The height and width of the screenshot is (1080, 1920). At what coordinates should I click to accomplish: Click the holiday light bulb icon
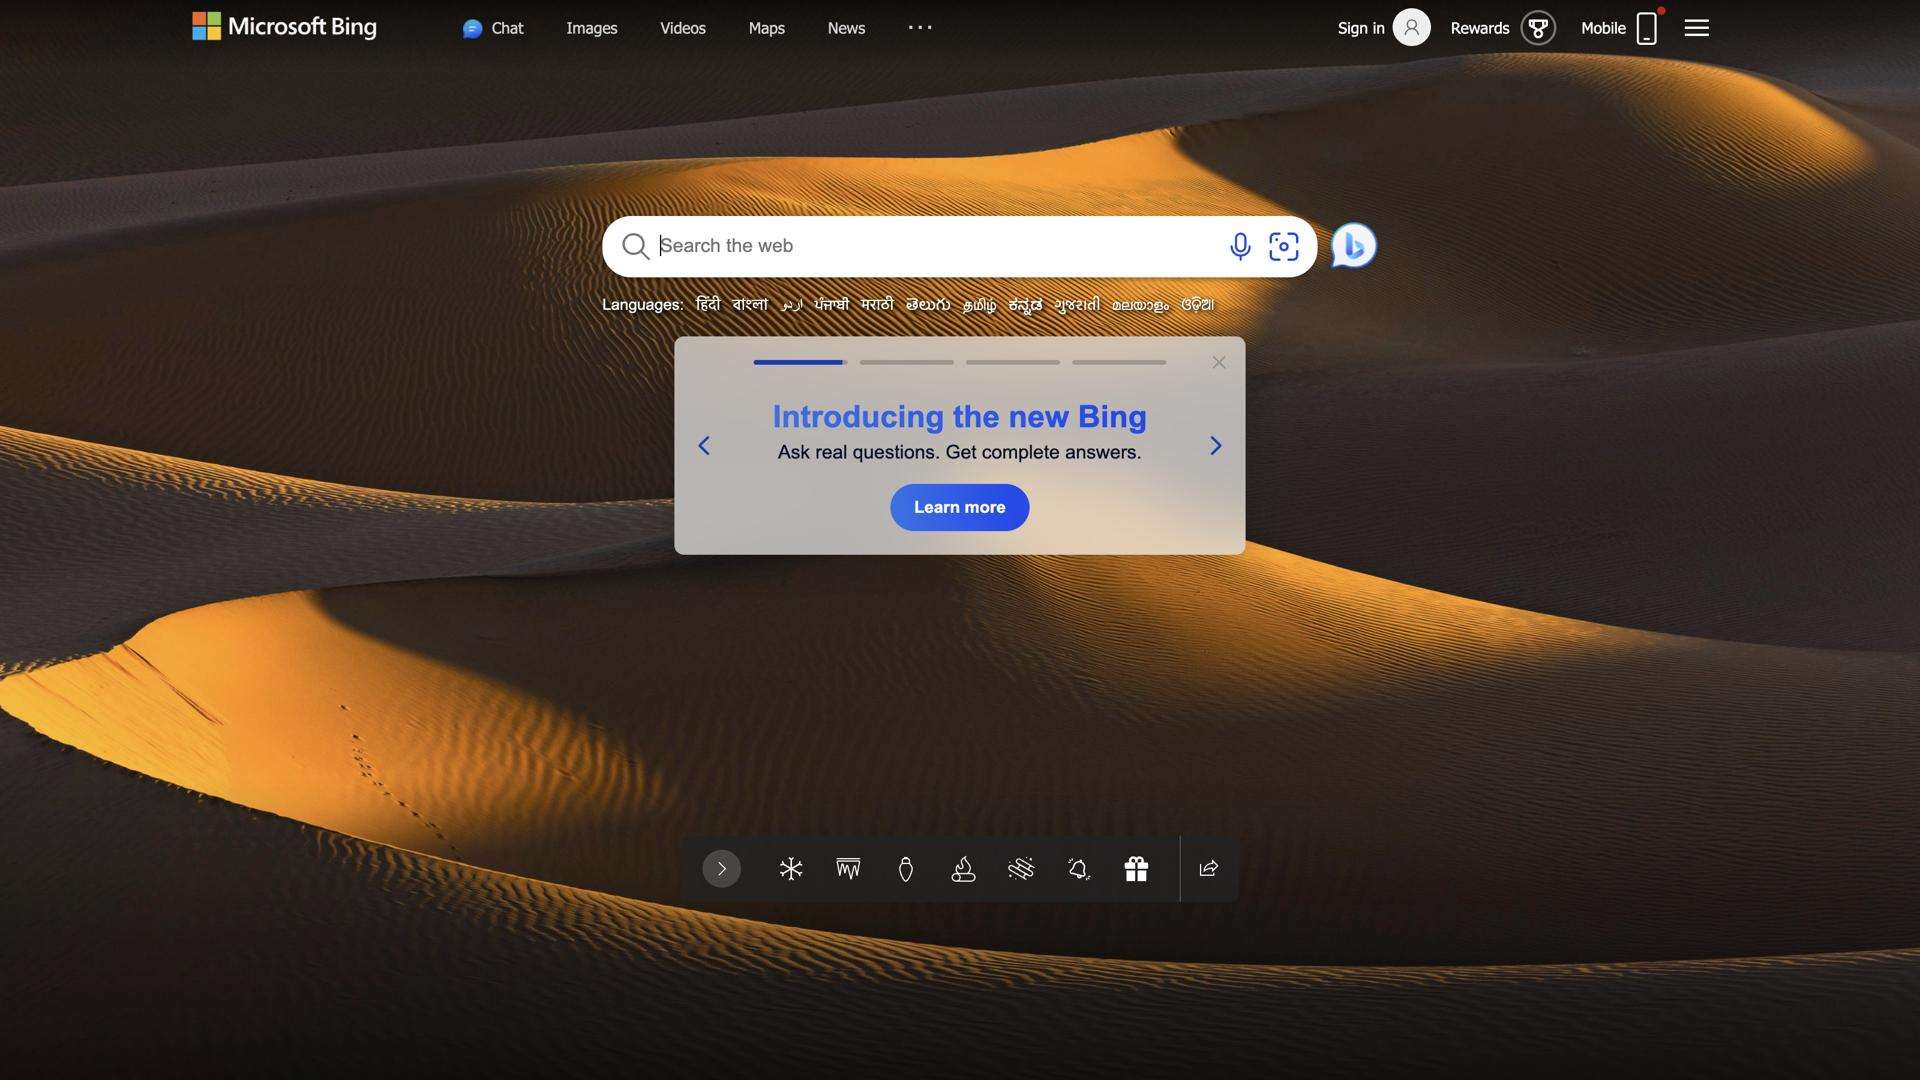905,869
